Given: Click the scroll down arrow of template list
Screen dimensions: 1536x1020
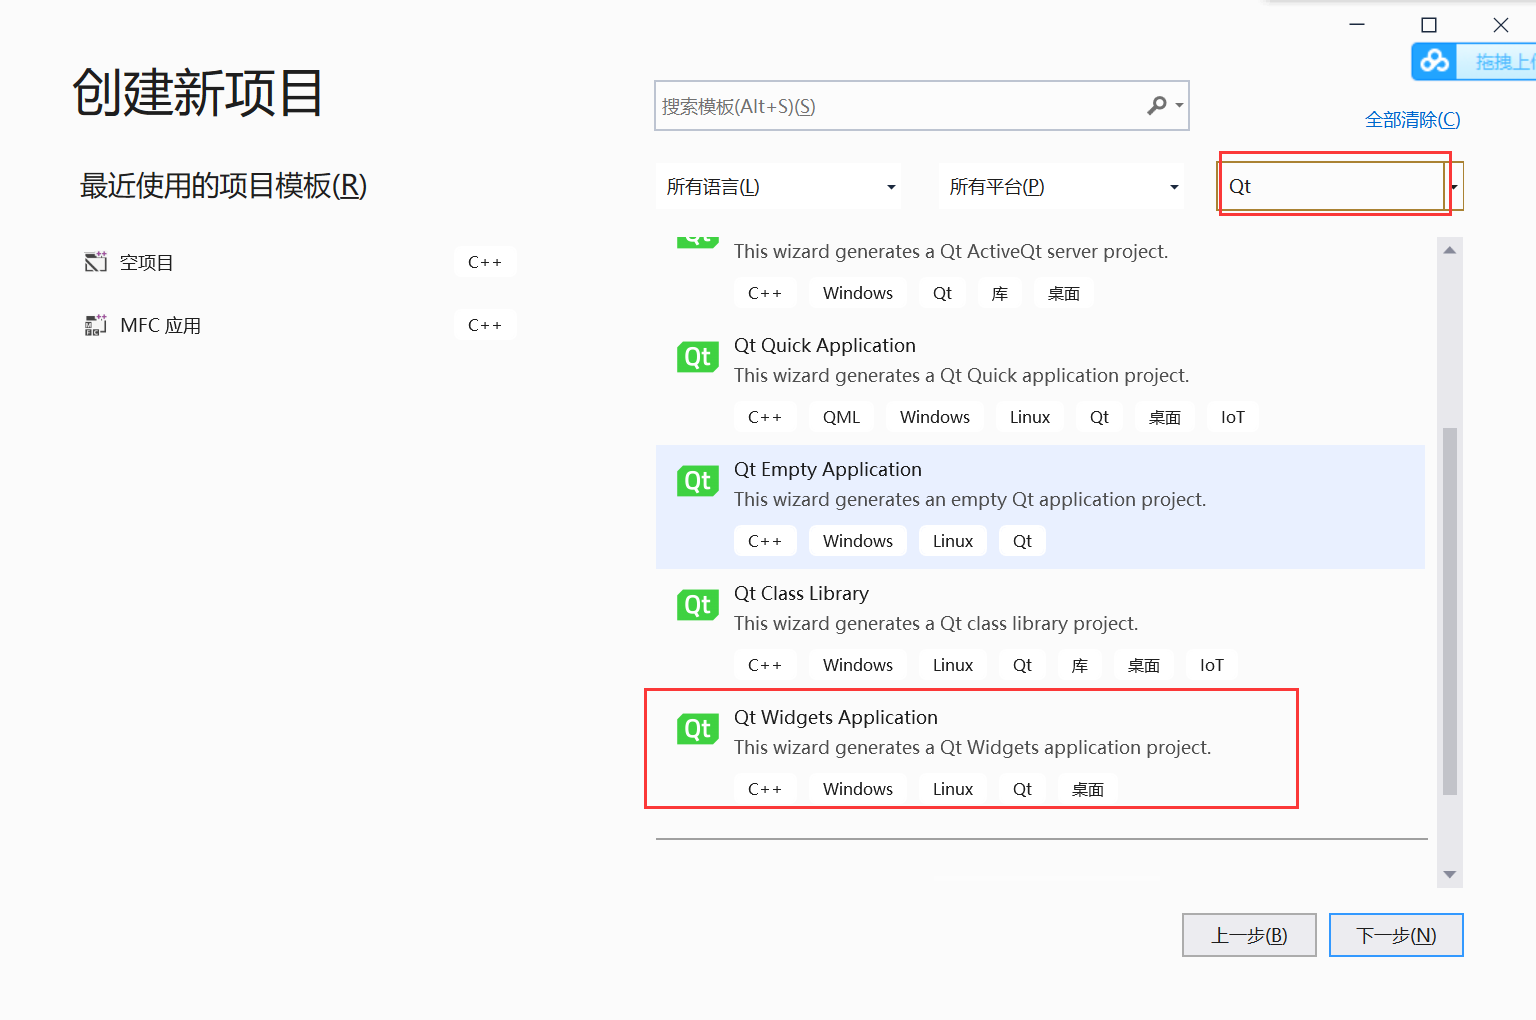Looking at the screenshot, I should [x=1449, y=874].
